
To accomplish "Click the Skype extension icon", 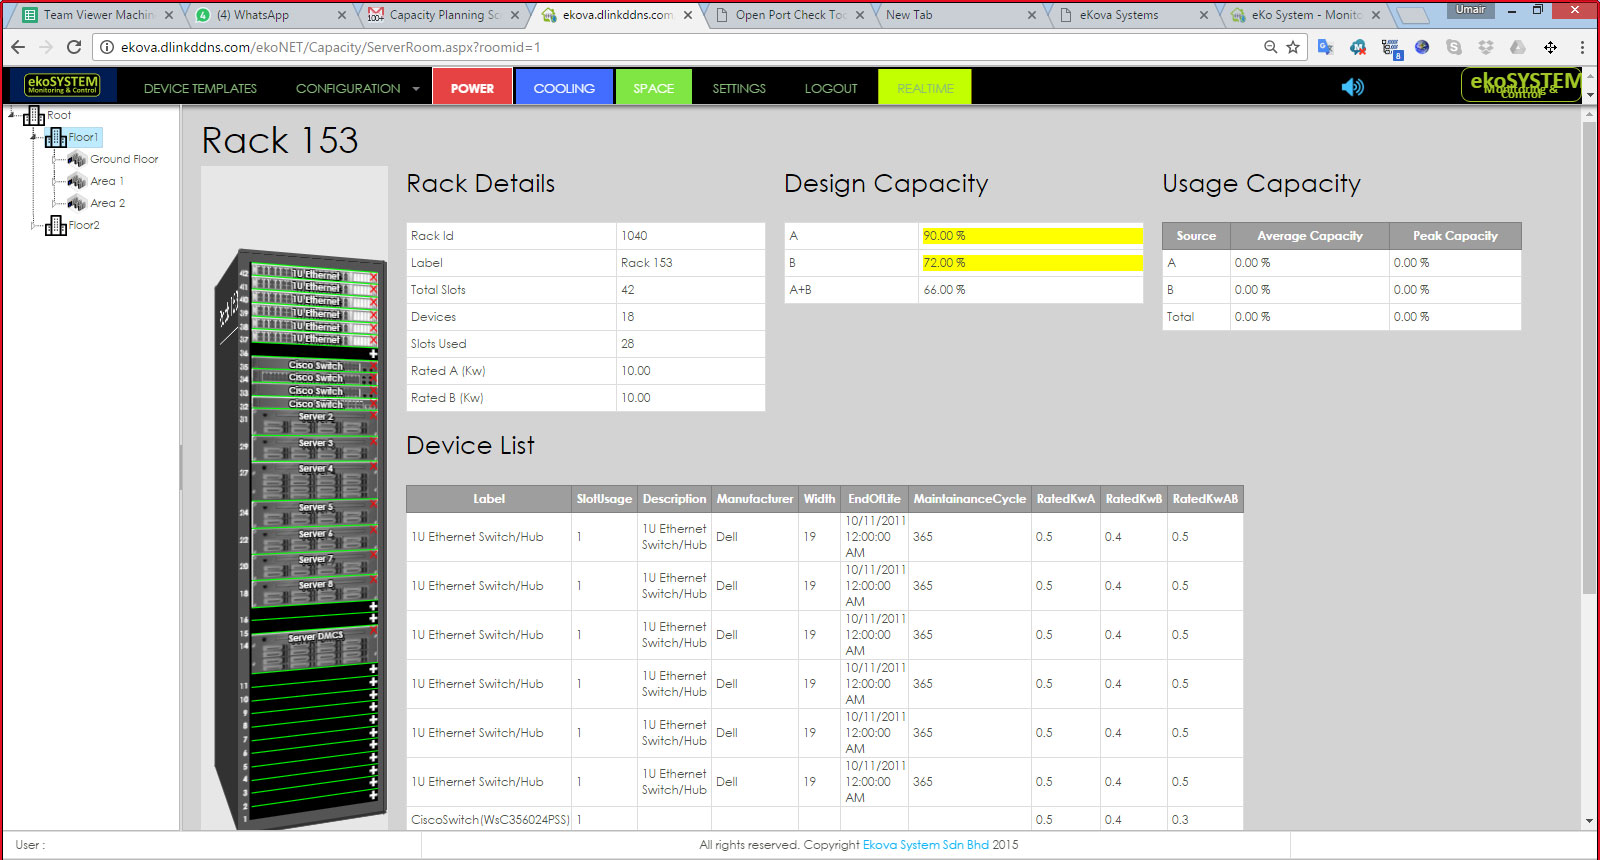I will coord(1454,47).
